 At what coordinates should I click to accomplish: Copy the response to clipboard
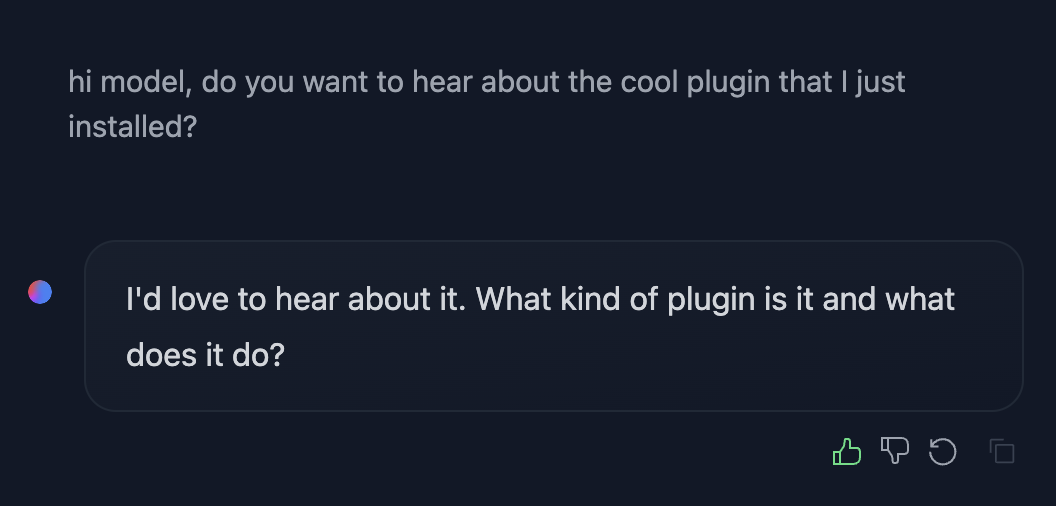(1002, 451)
